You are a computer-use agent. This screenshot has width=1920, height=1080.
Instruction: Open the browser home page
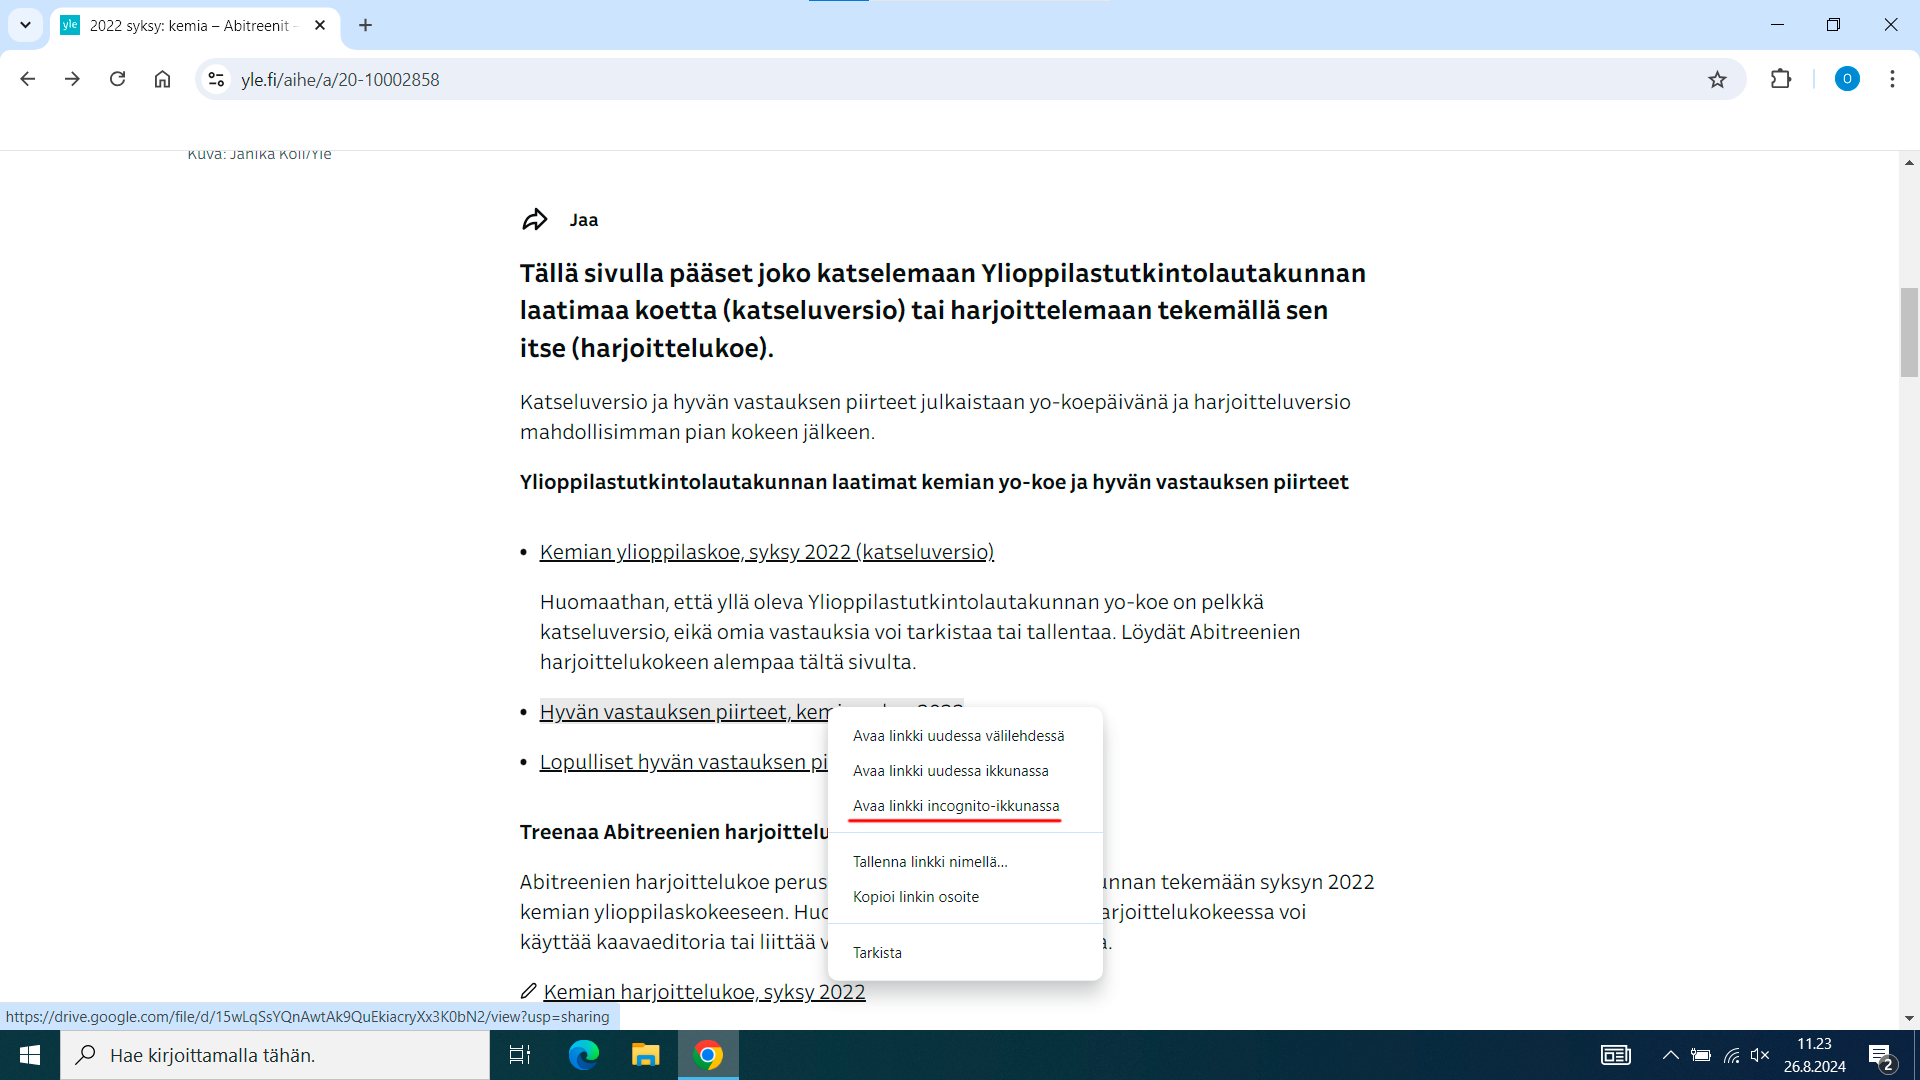click(x=162, y=79)
